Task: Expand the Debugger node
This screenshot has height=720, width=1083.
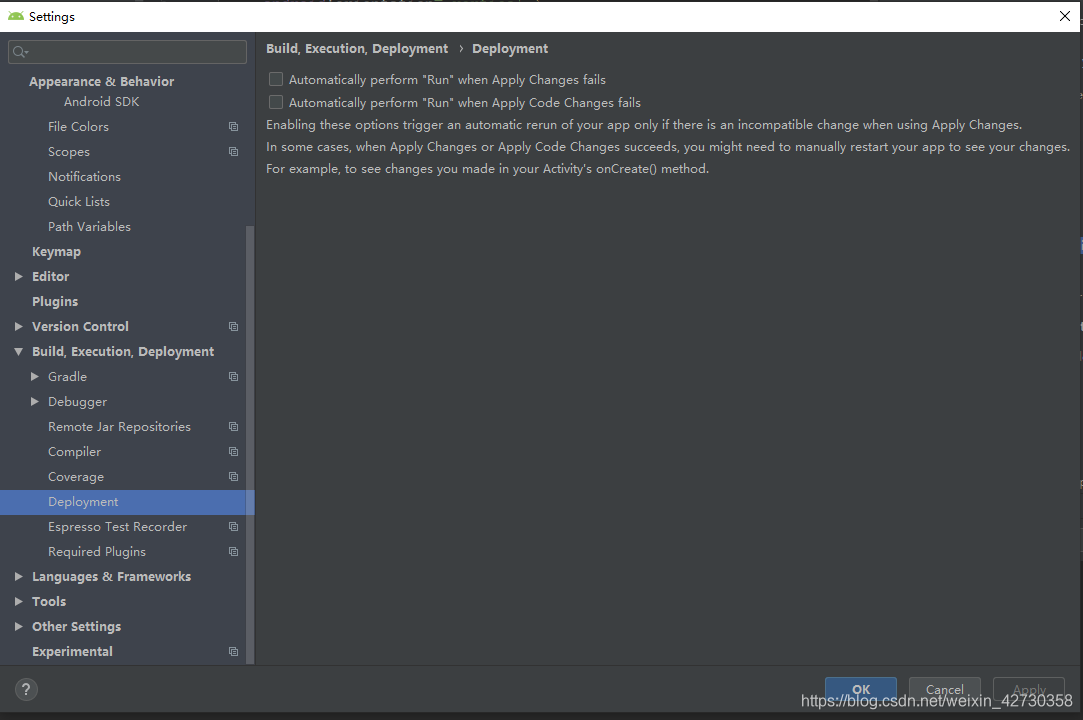Action: pyautogui.click(x=35, y=401)
